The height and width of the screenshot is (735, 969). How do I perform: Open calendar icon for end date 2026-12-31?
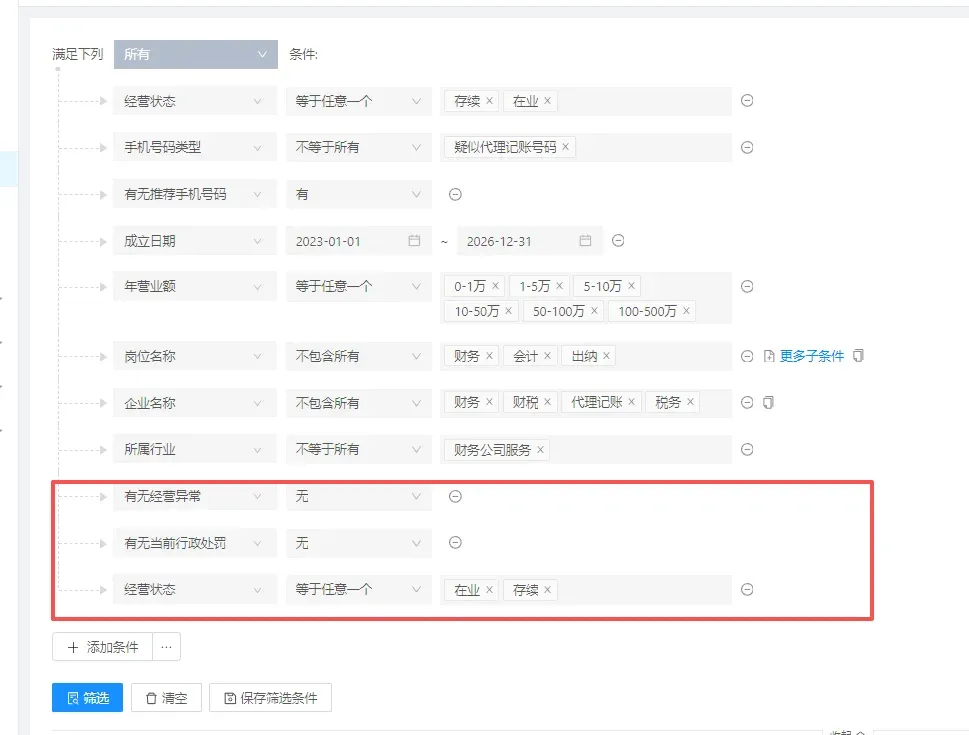[x=585, y=240]
